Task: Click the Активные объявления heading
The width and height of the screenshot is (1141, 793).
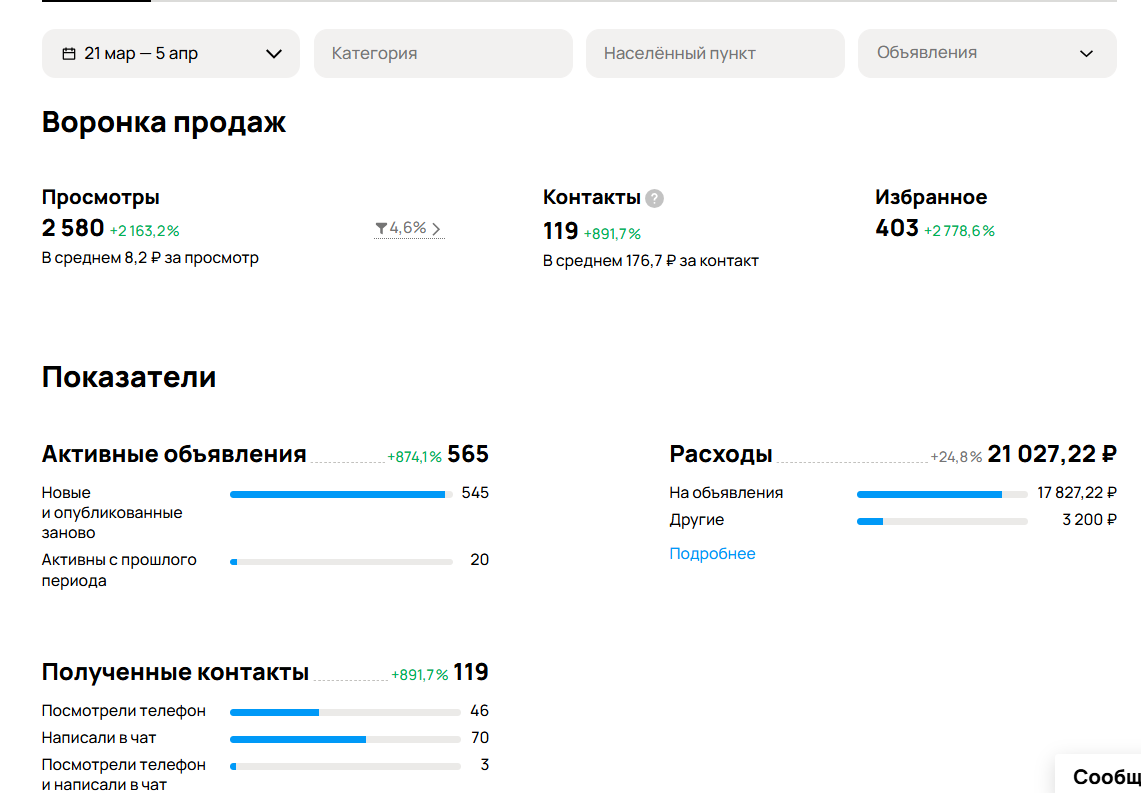Action: tap(174, 454)
